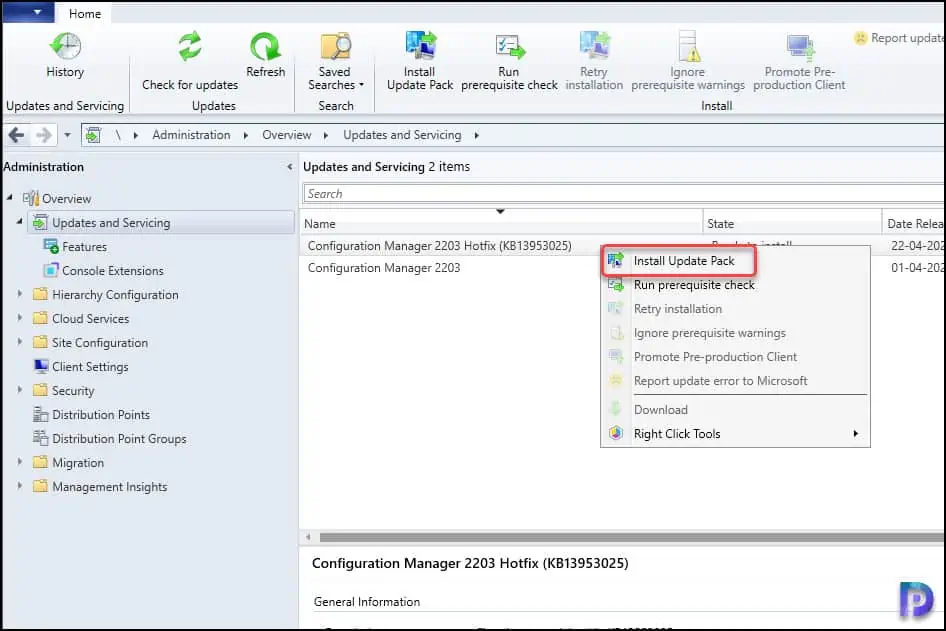Expand the Site Configuration folder
The image size is (946, 631).
click(20, 341)
